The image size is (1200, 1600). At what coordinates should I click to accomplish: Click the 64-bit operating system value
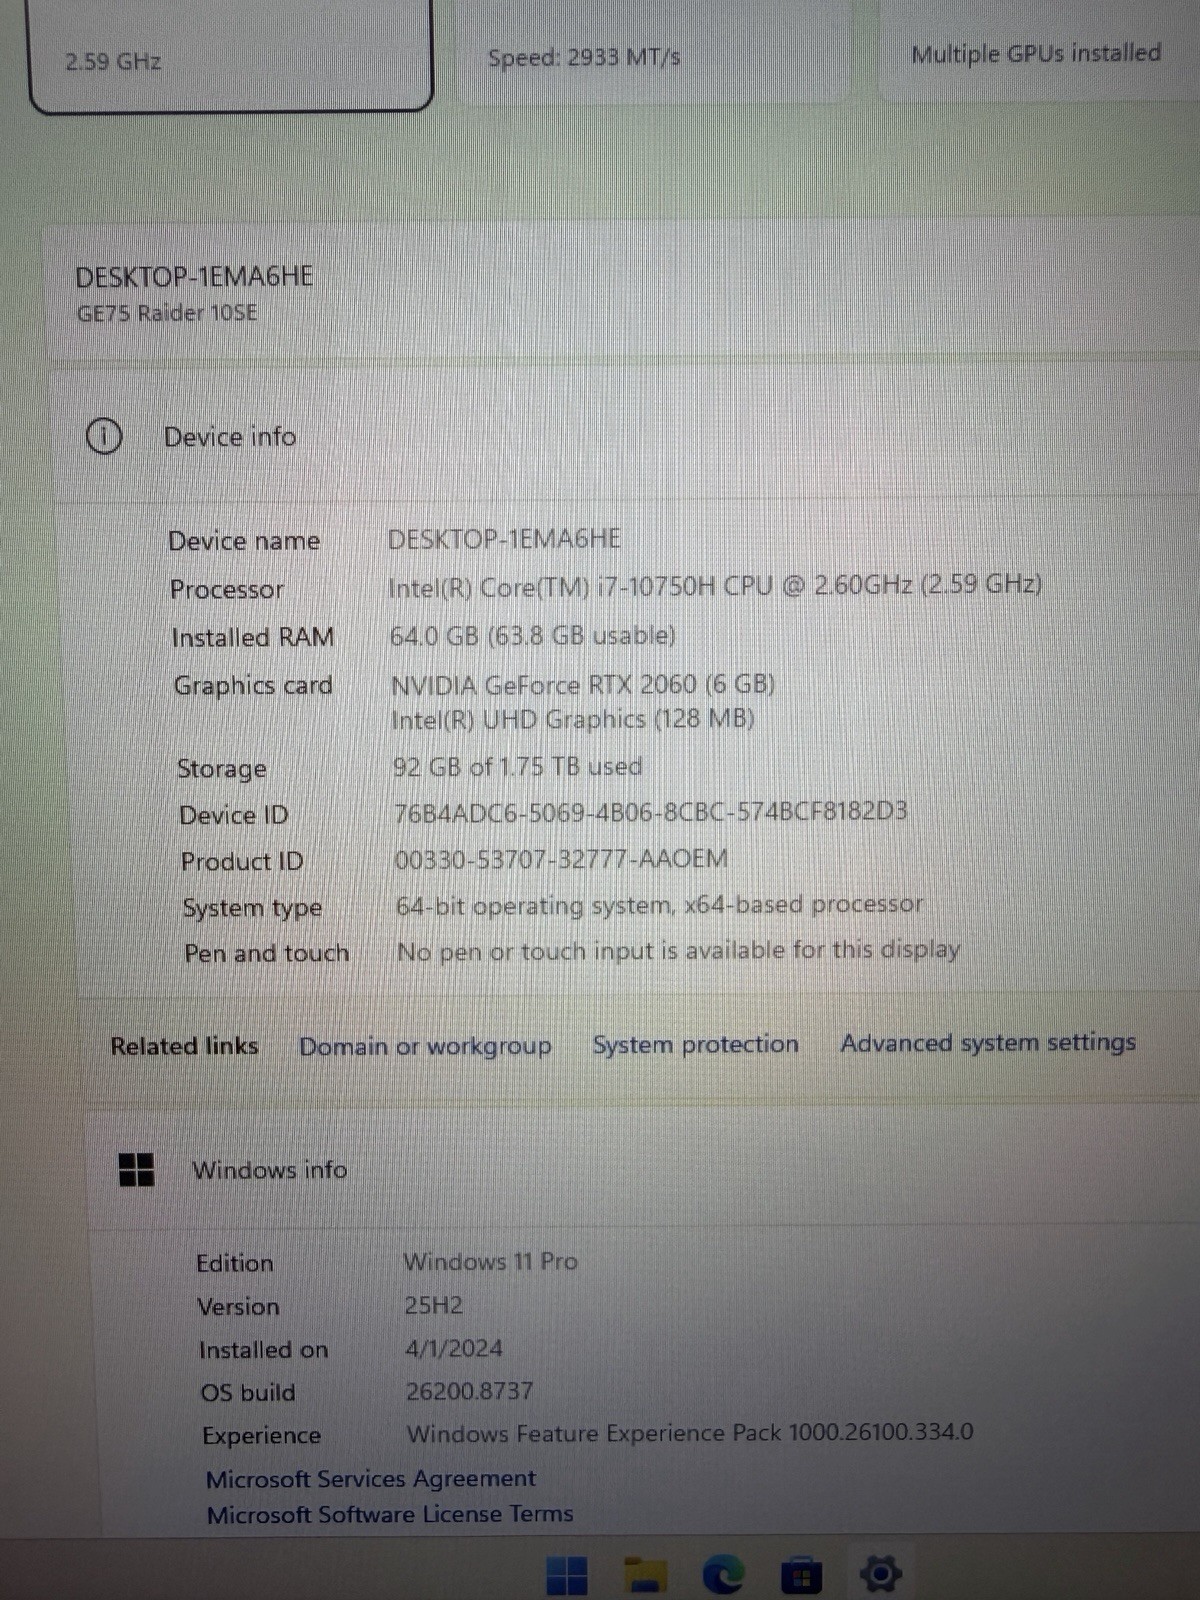pyautogui.click(x=660, y=905)
